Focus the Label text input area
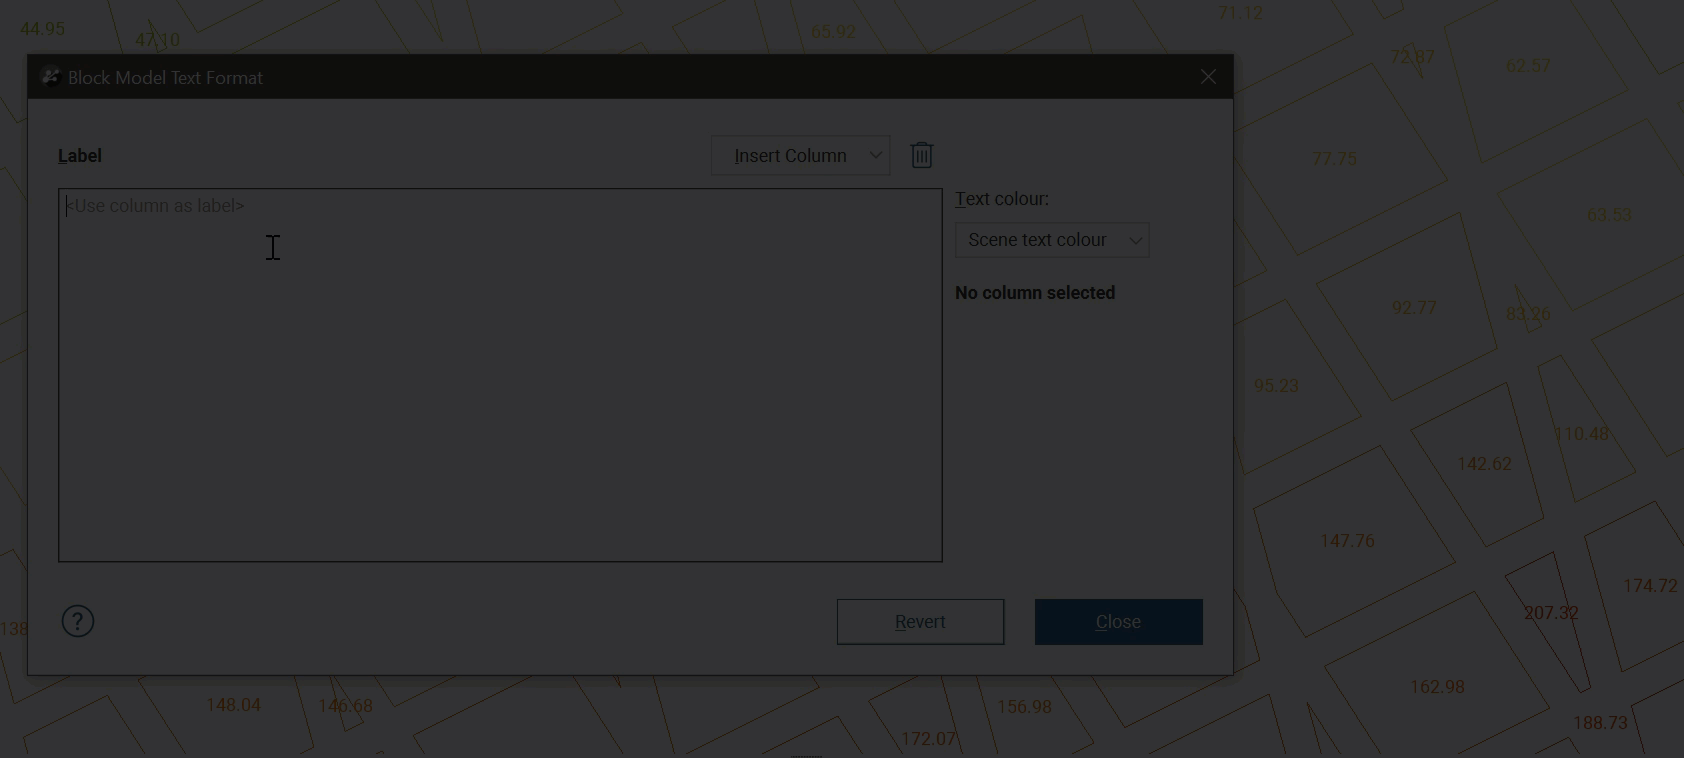This screenshot has width=1684, height=758. pyautogui.click(x=500, y=375)
